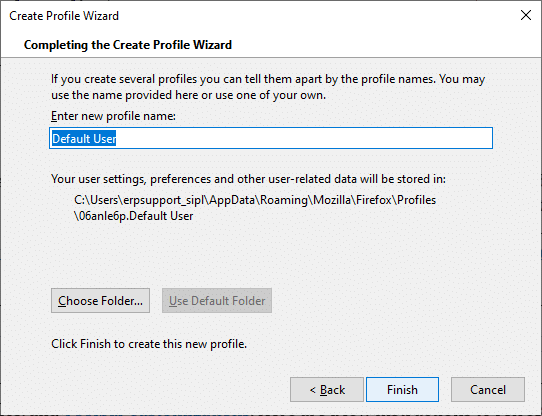Click the 'Click Finish to create this' instruction text
The height and width of the screenshot is (416, 542).
pos(149,344)
